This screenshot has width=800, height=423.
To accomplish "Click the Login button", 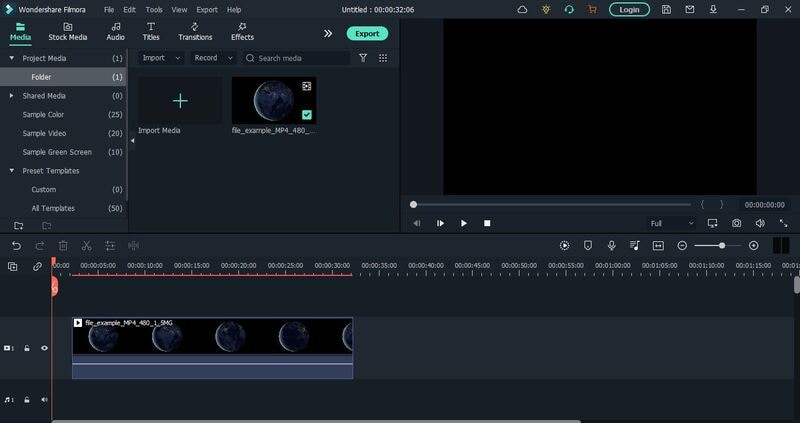I will 629,10.
